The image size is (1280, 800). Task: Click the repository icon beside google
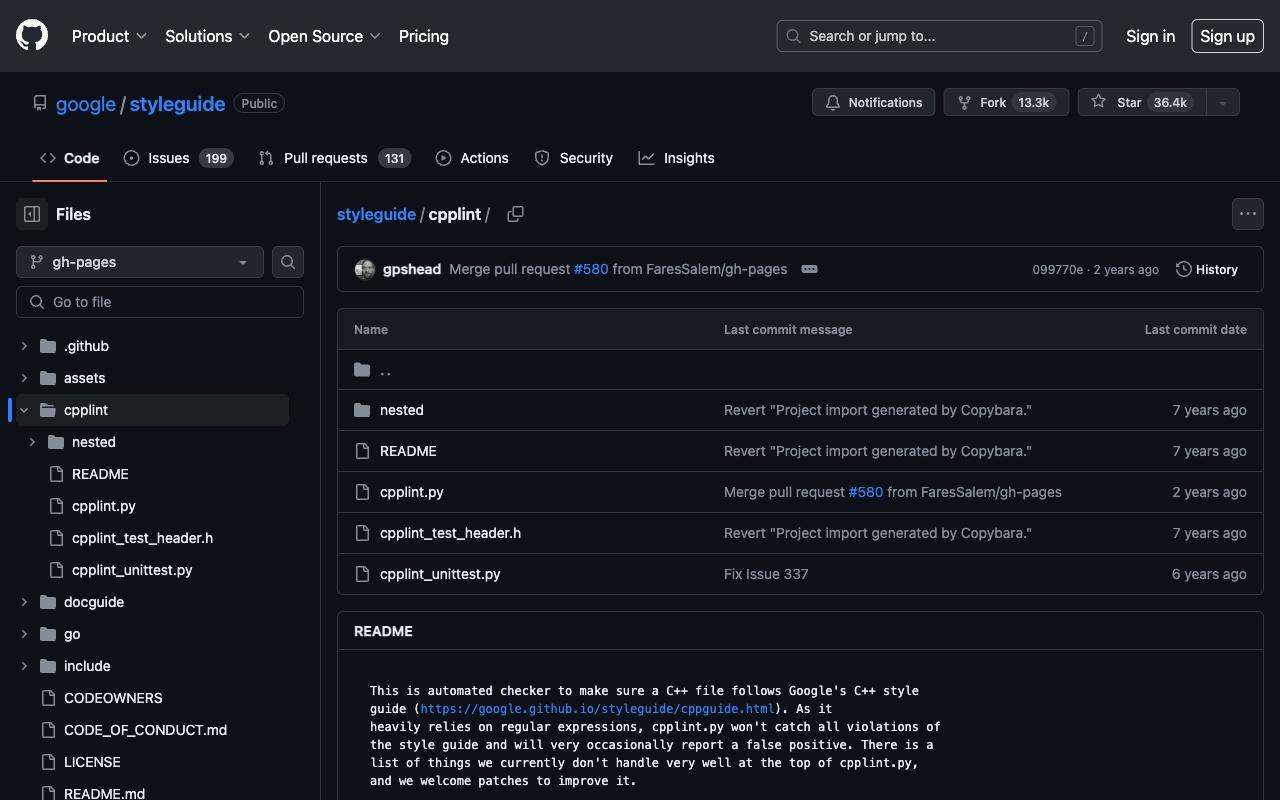(40, 103)
